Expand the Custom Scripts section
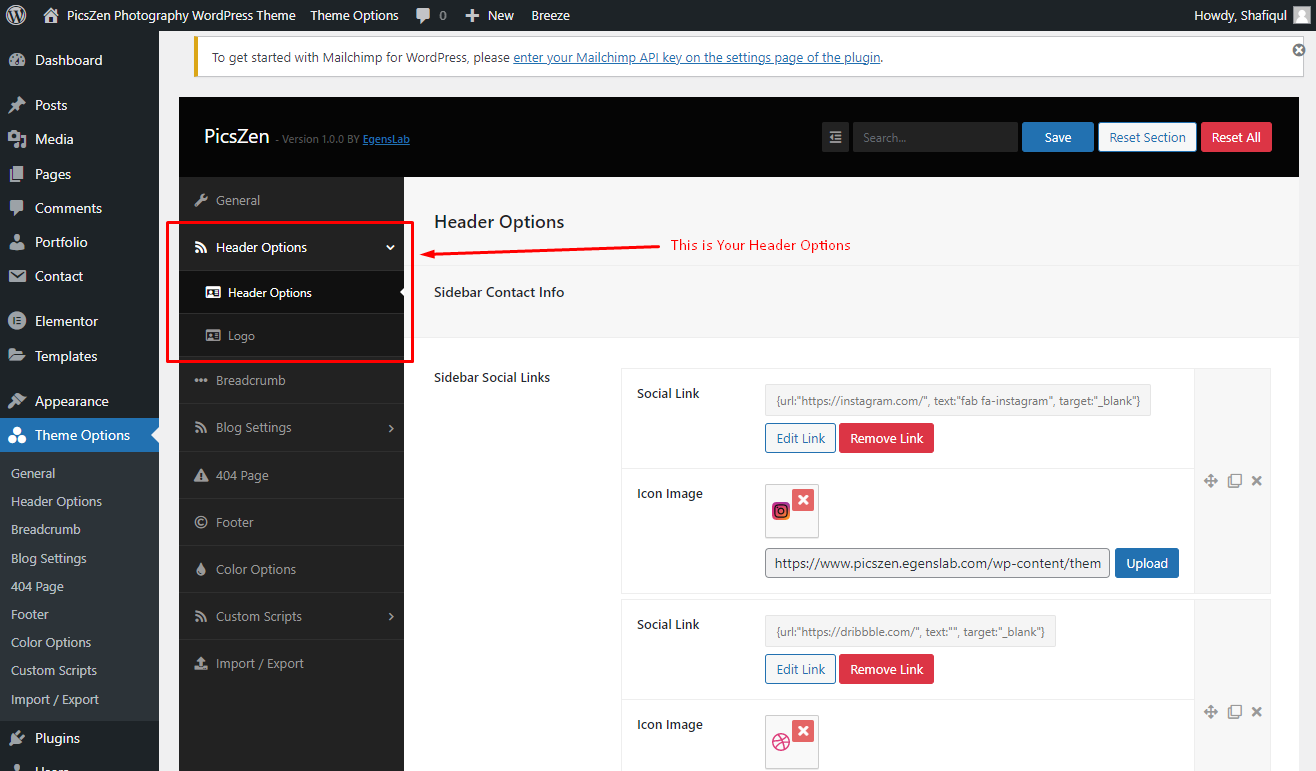 [291, 616]
